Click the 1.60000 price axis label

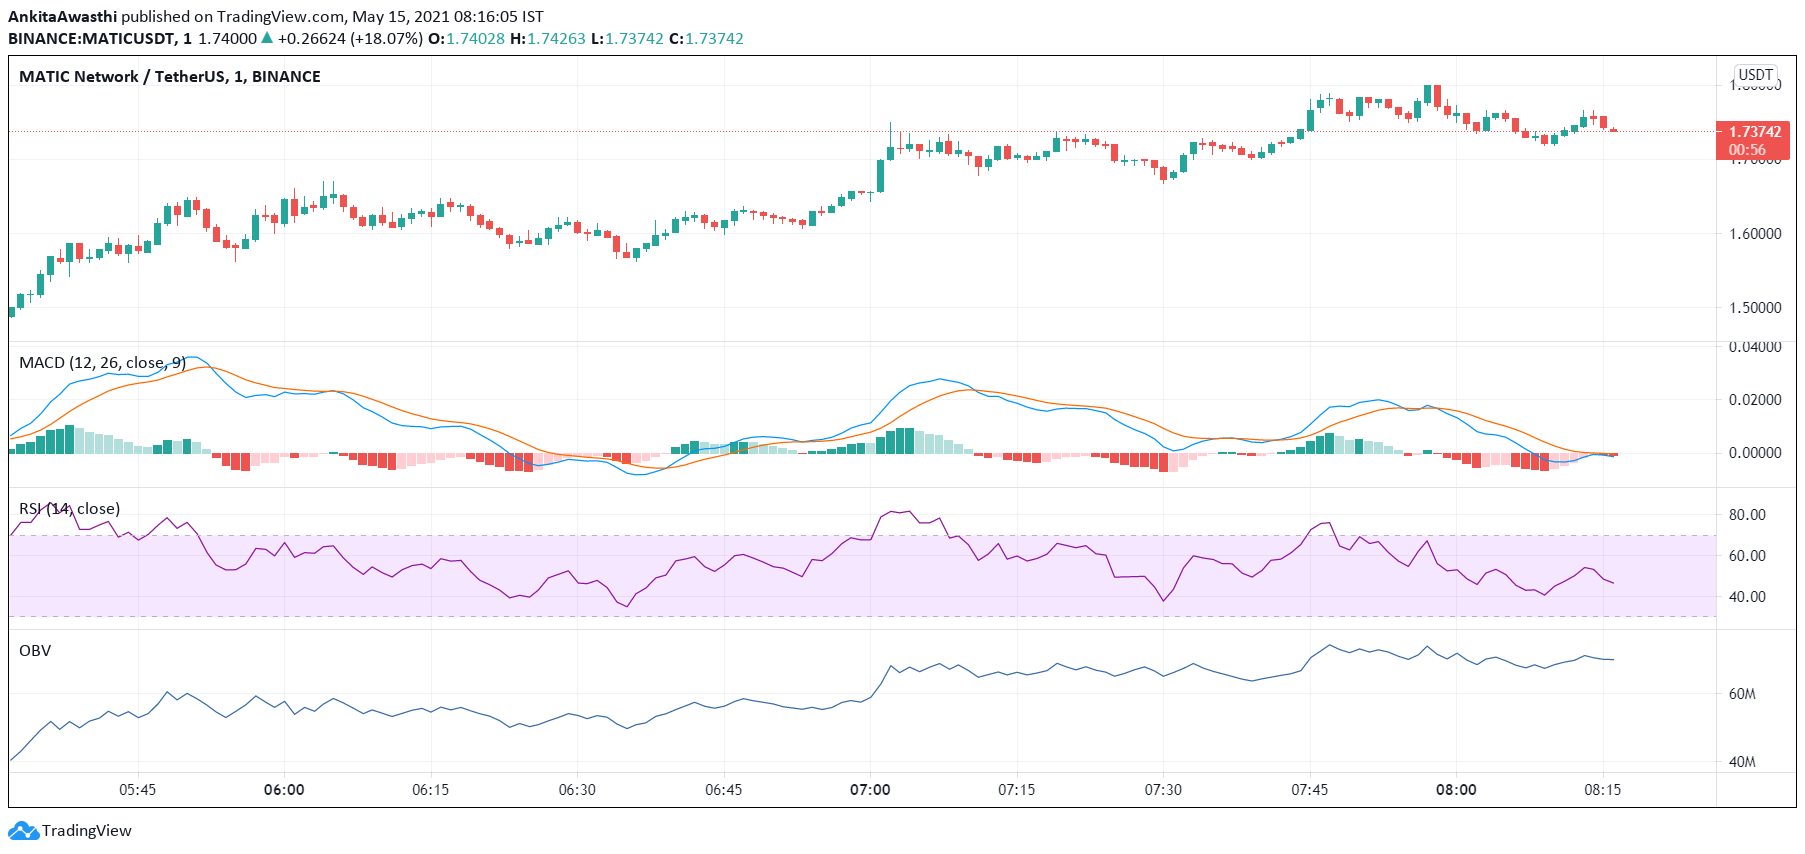pyautogui.click(x=1755, y=234)
